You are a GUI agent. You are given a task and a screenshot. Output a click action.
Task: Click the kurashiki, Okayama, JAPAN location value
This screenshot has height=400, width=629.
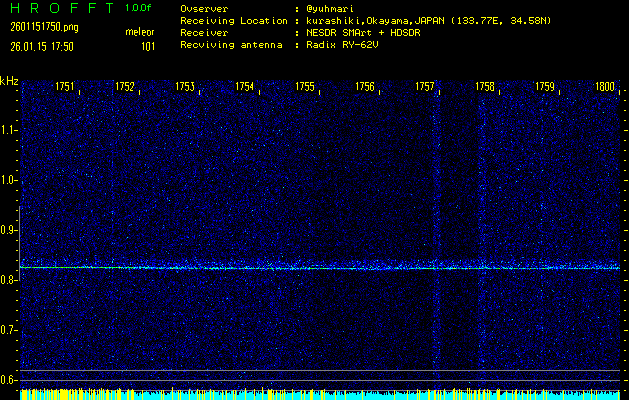pos(428,21)
